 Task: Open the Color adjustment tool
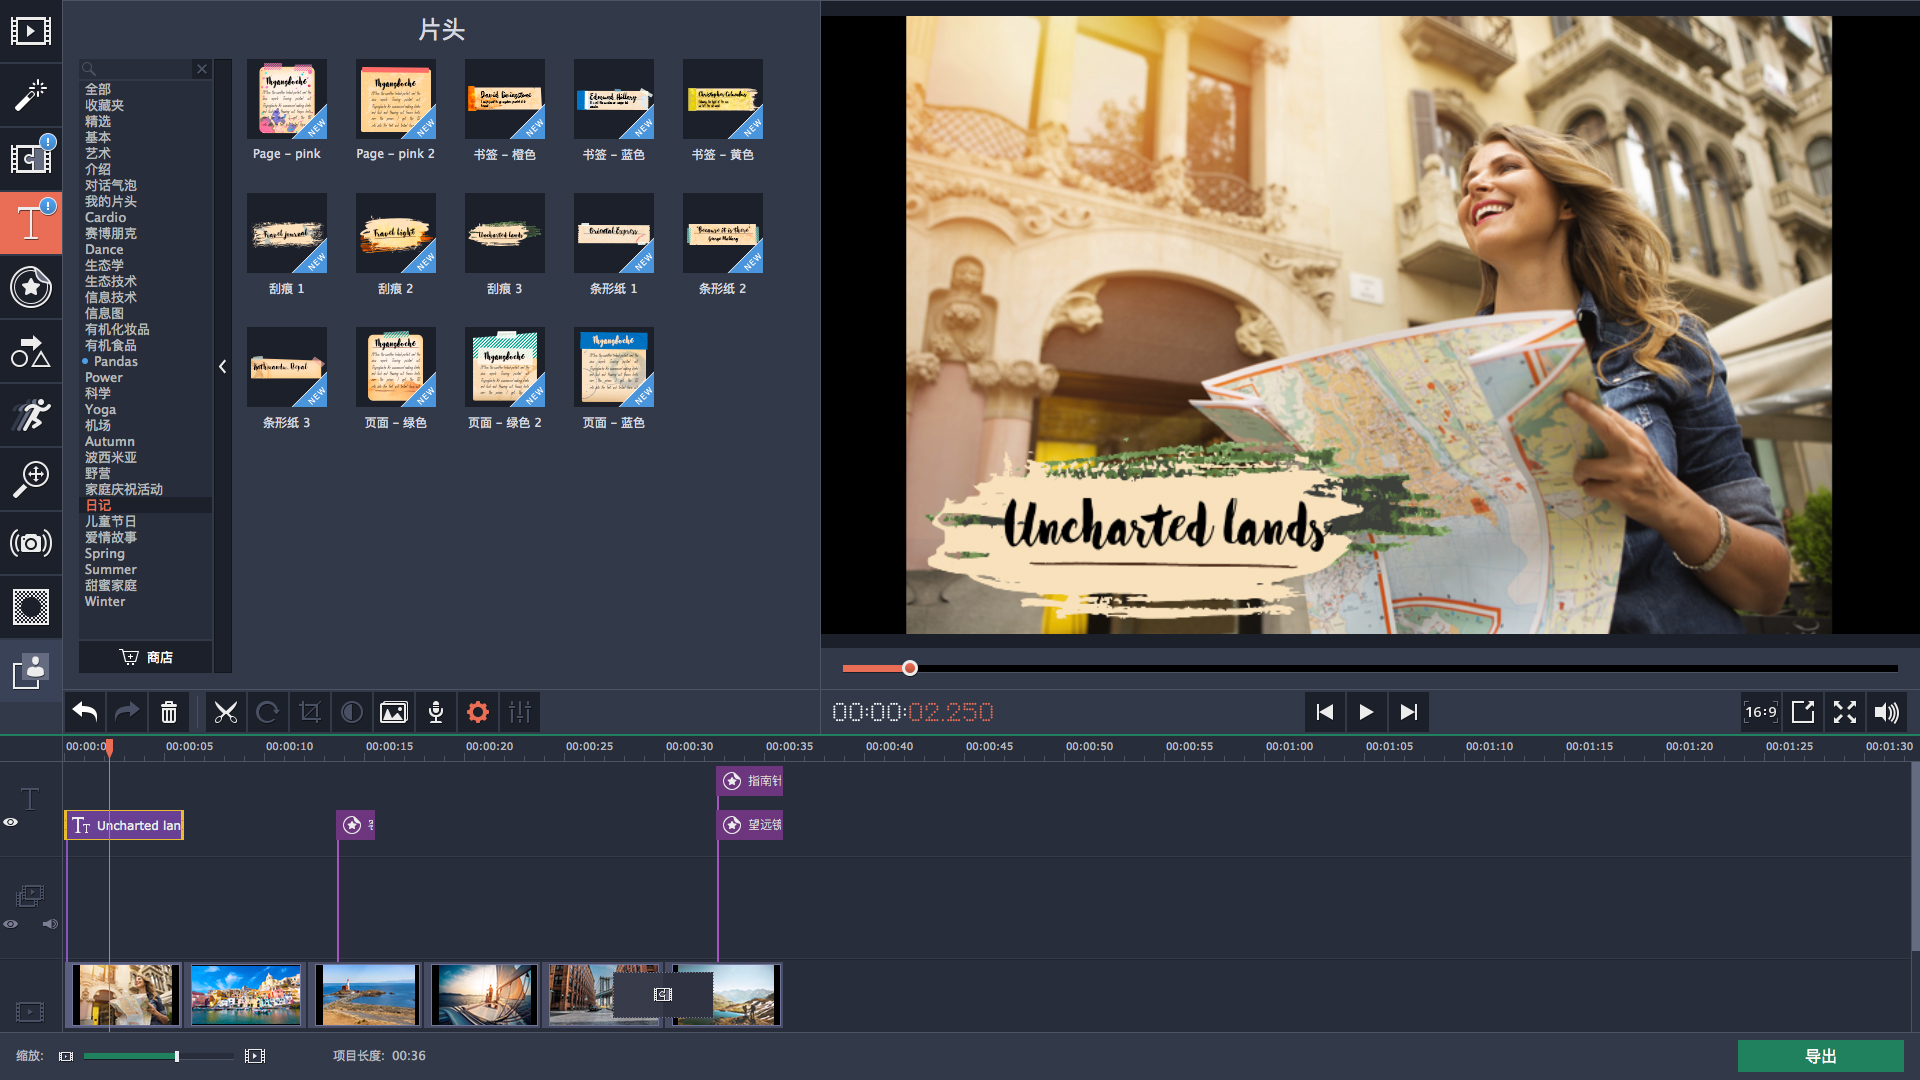[x=352, y=712]
